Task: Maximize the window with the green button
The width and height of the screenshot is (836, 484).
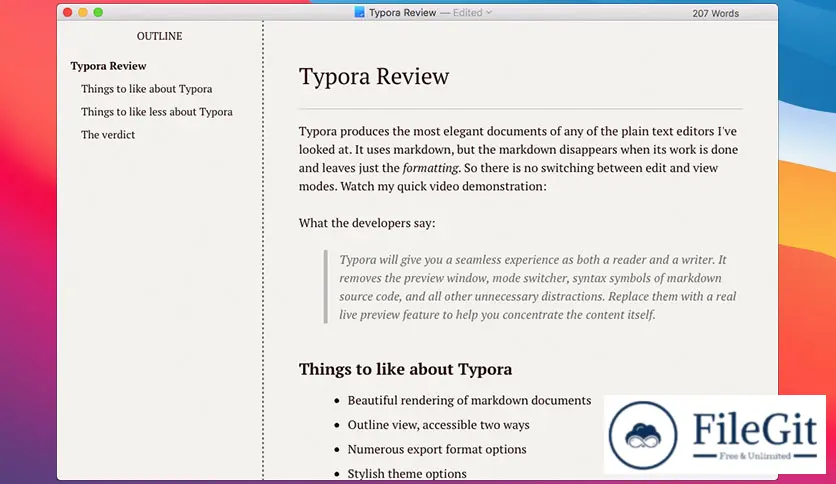Action: coord(98,12)
